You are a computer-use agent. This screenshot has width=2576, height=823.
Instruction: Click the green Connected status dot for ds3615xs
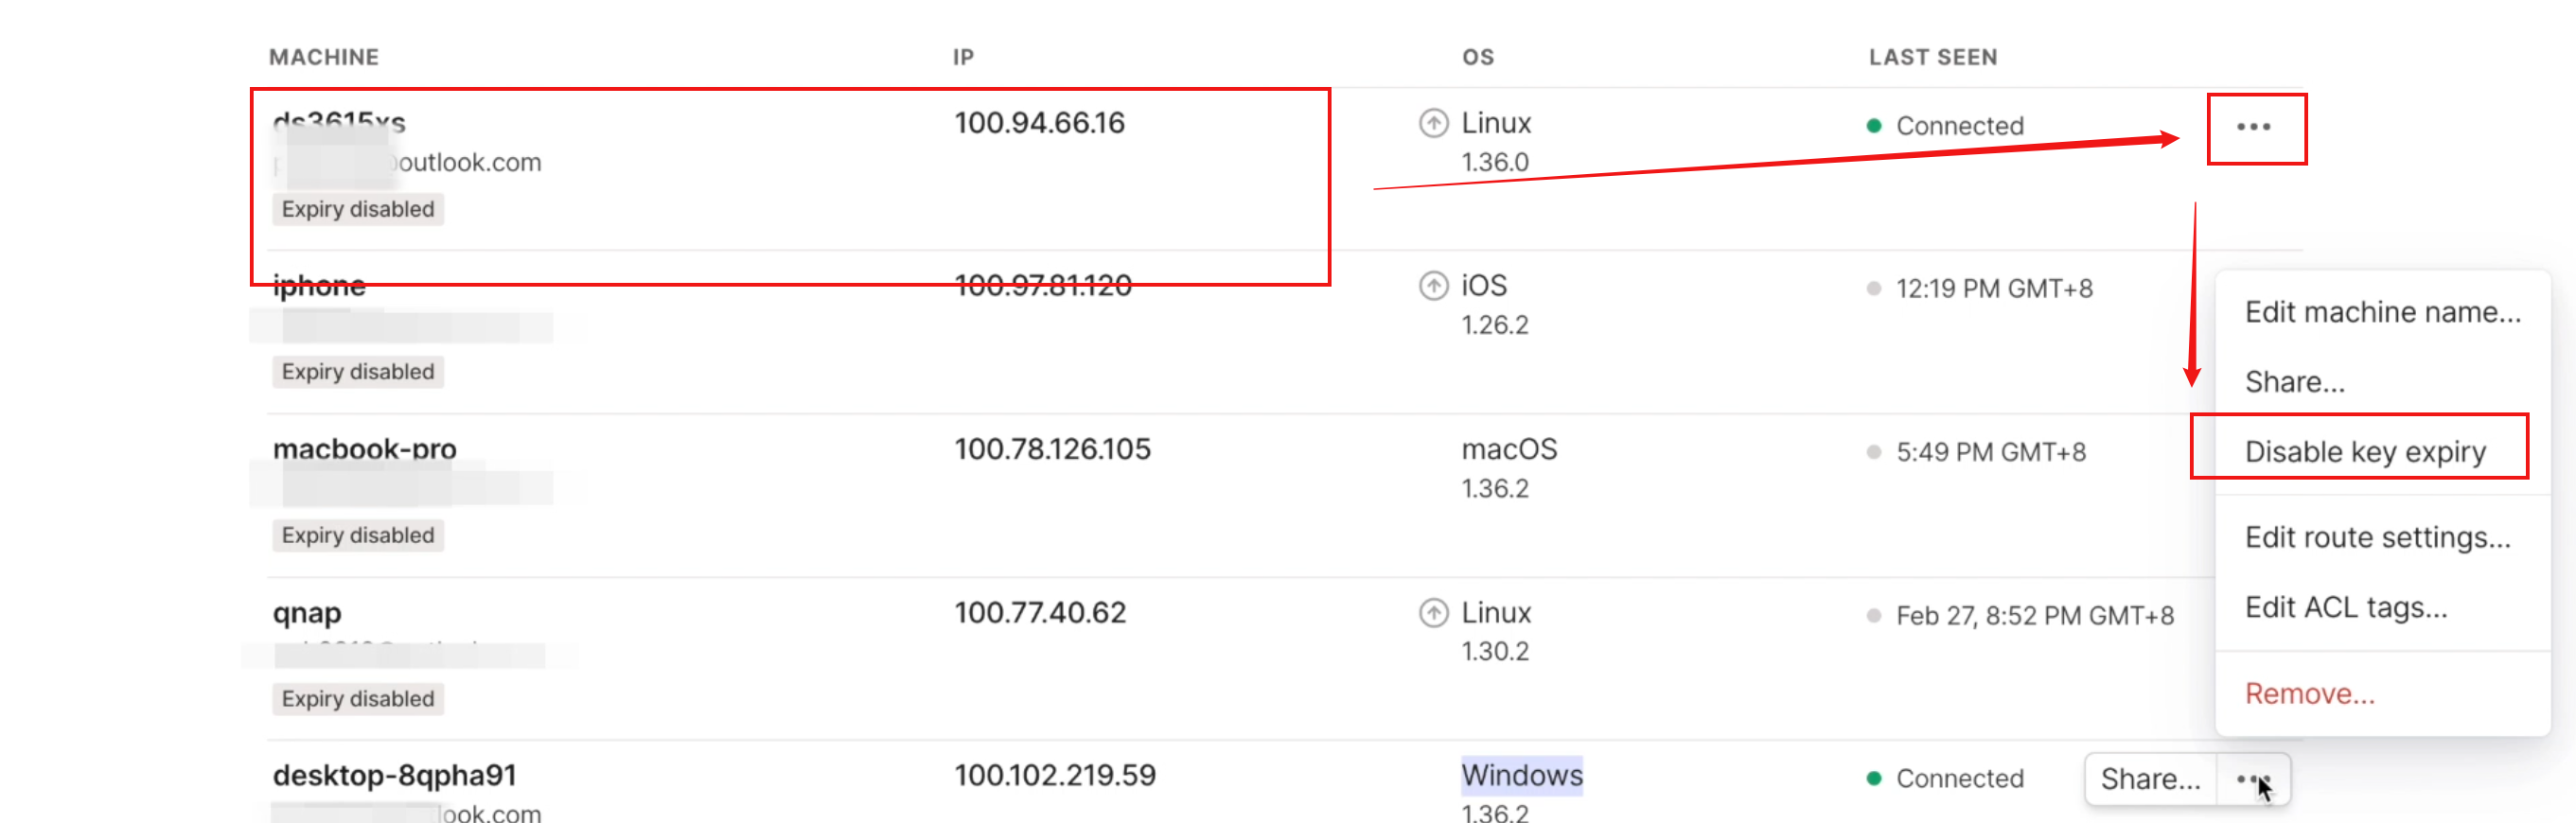tap(1874, 126)
